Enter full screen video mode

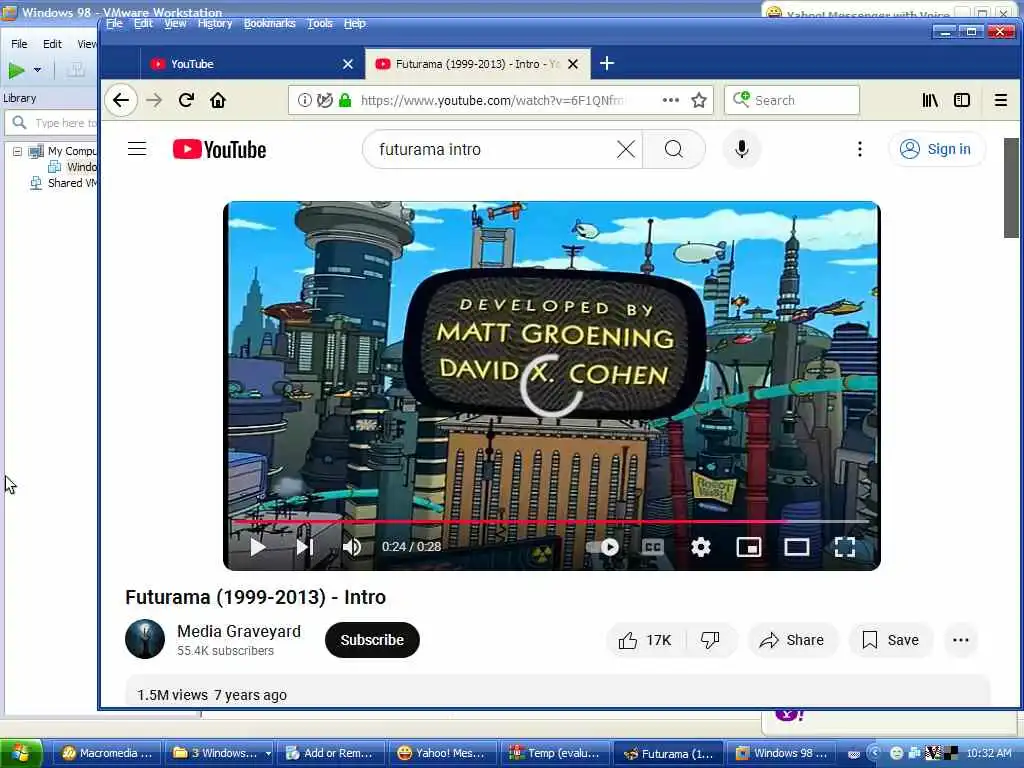(x=844, y=547)
